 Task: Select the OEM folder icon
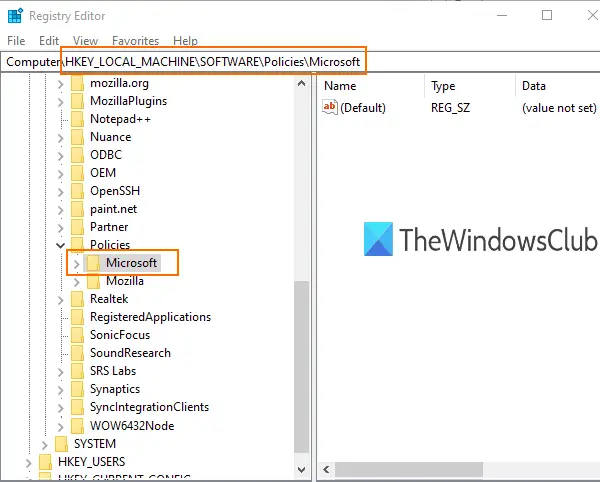click(x=77, y=173)
